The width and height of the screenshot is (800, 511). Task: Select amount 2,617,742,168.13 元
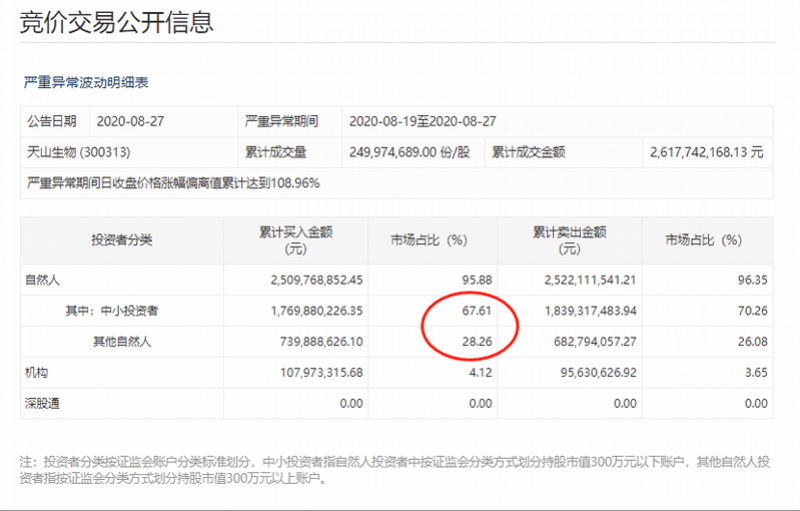[707, 152]
